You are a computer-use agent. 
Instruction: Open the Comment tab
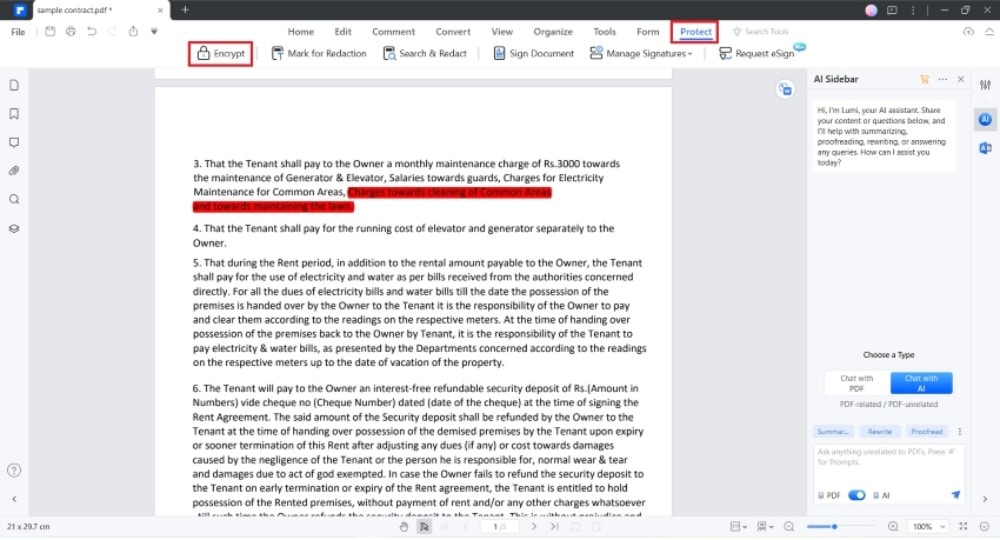(393, 31)
